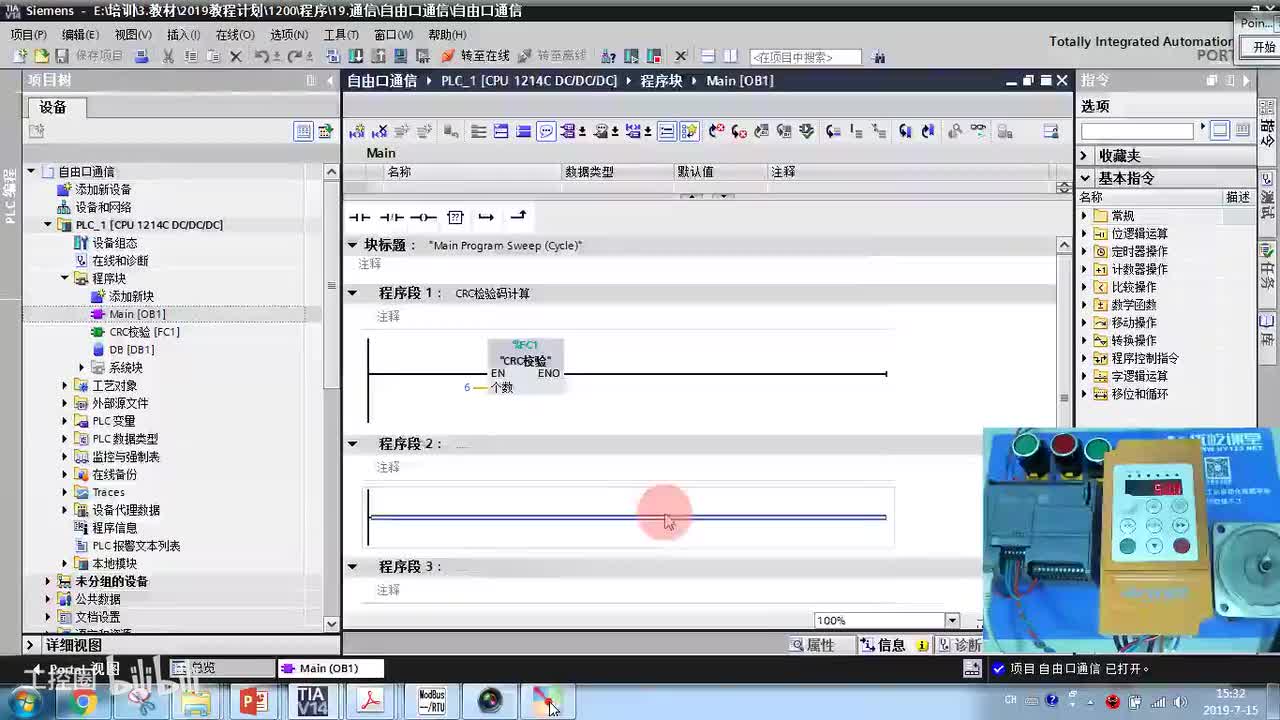Open 设备和网络 in project tree
1280x720 pixels.
click(103, 207)
